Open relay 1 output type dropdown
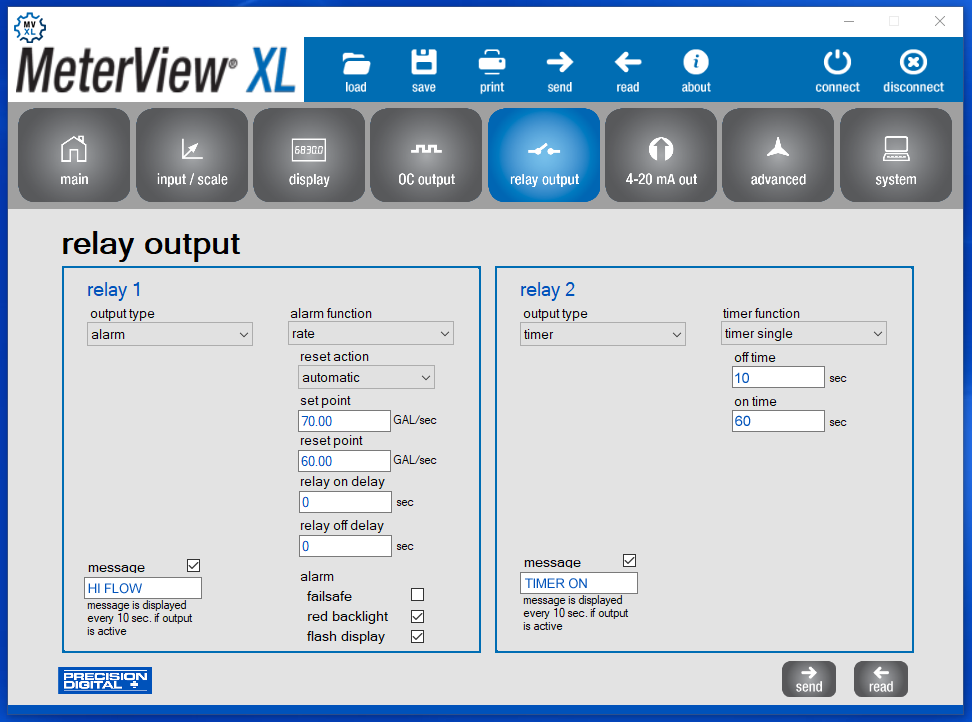 click(170, 334)
